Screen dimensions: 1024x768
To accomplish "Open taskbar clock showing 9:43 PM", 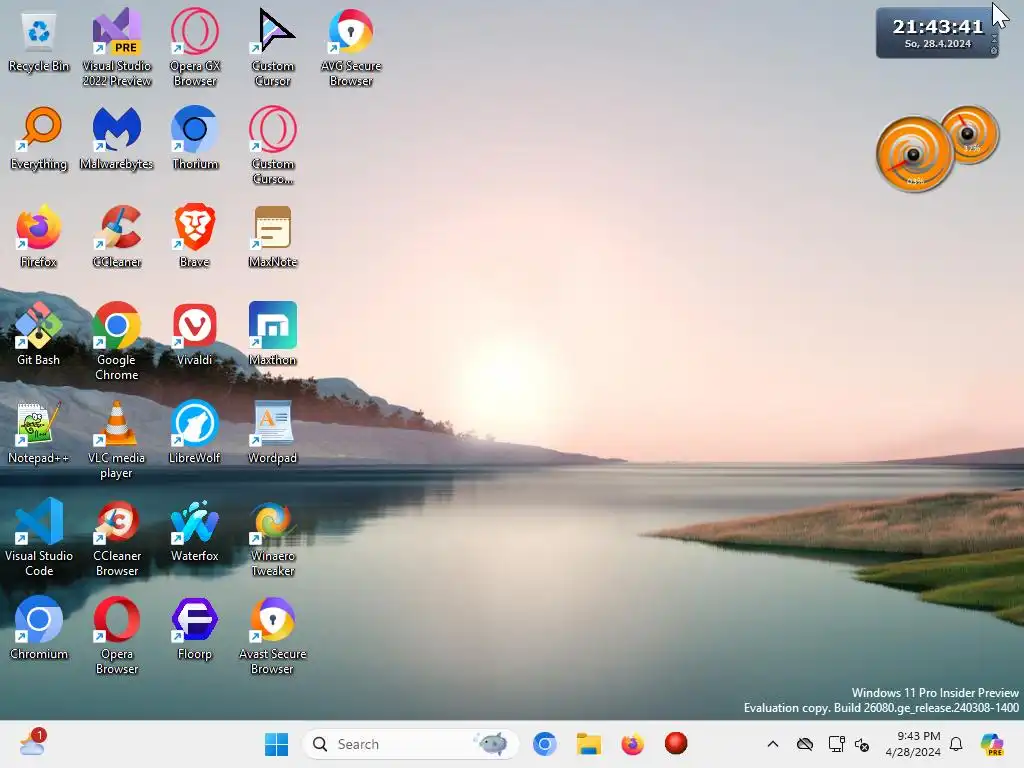I will click(x=914, y=744).
